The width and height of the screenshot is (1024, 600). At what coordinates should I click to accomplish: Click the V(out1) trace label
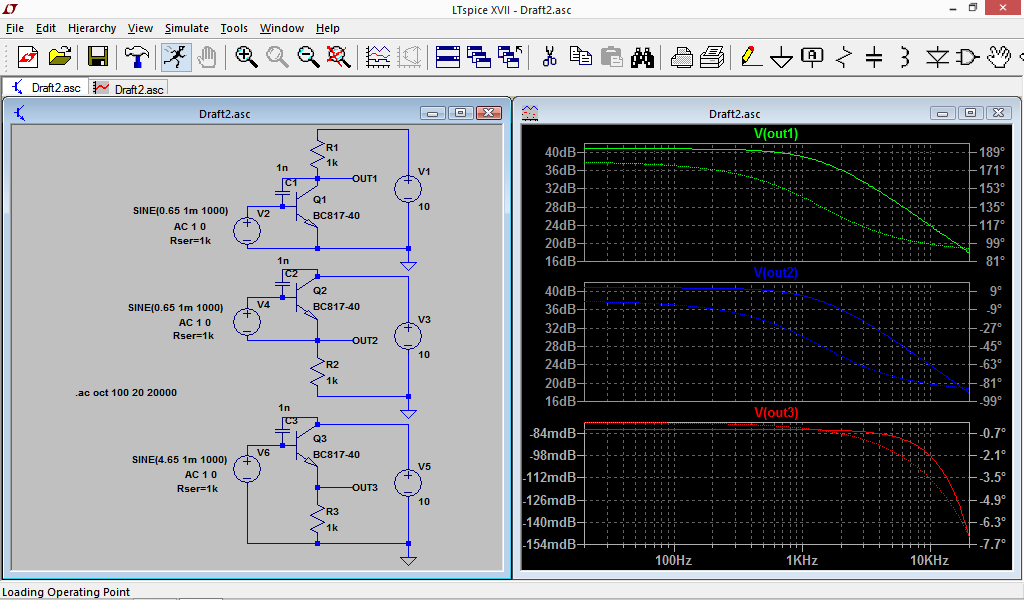776,134
